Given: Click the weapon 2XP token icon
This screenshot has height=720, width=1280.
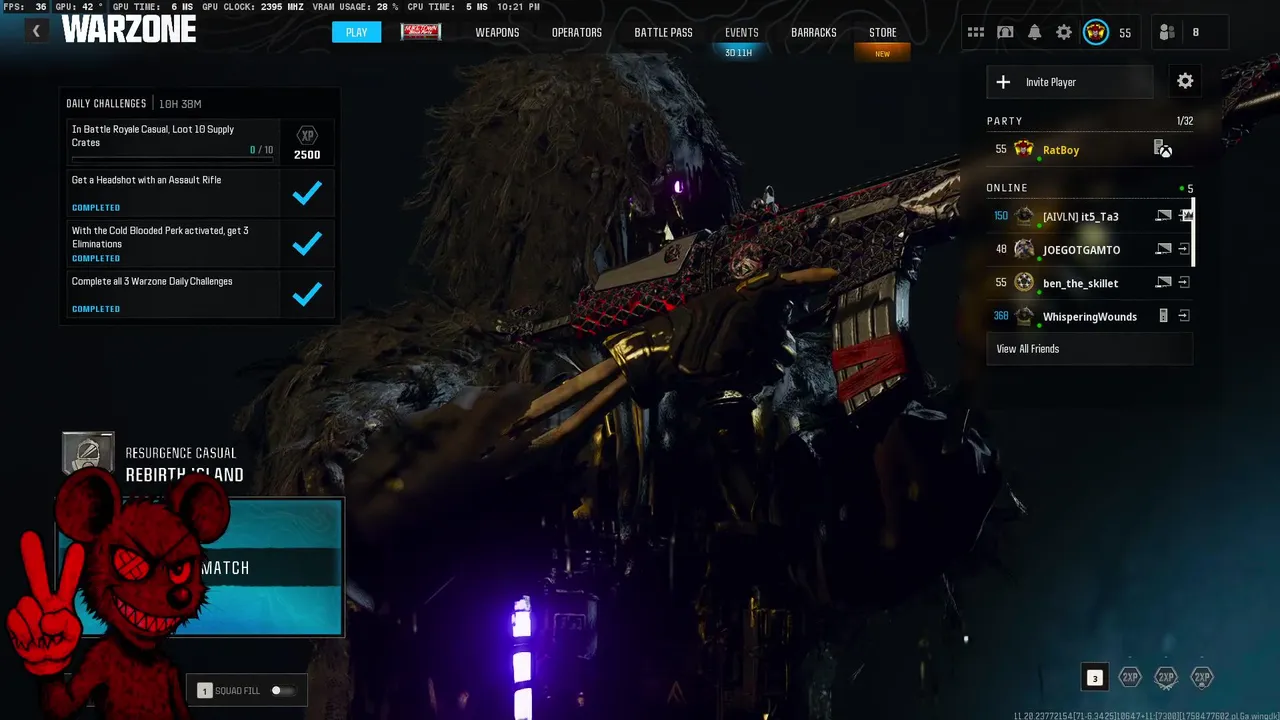Looking at the screenshot, I should pyautogui.click(x=1166, y=677).
